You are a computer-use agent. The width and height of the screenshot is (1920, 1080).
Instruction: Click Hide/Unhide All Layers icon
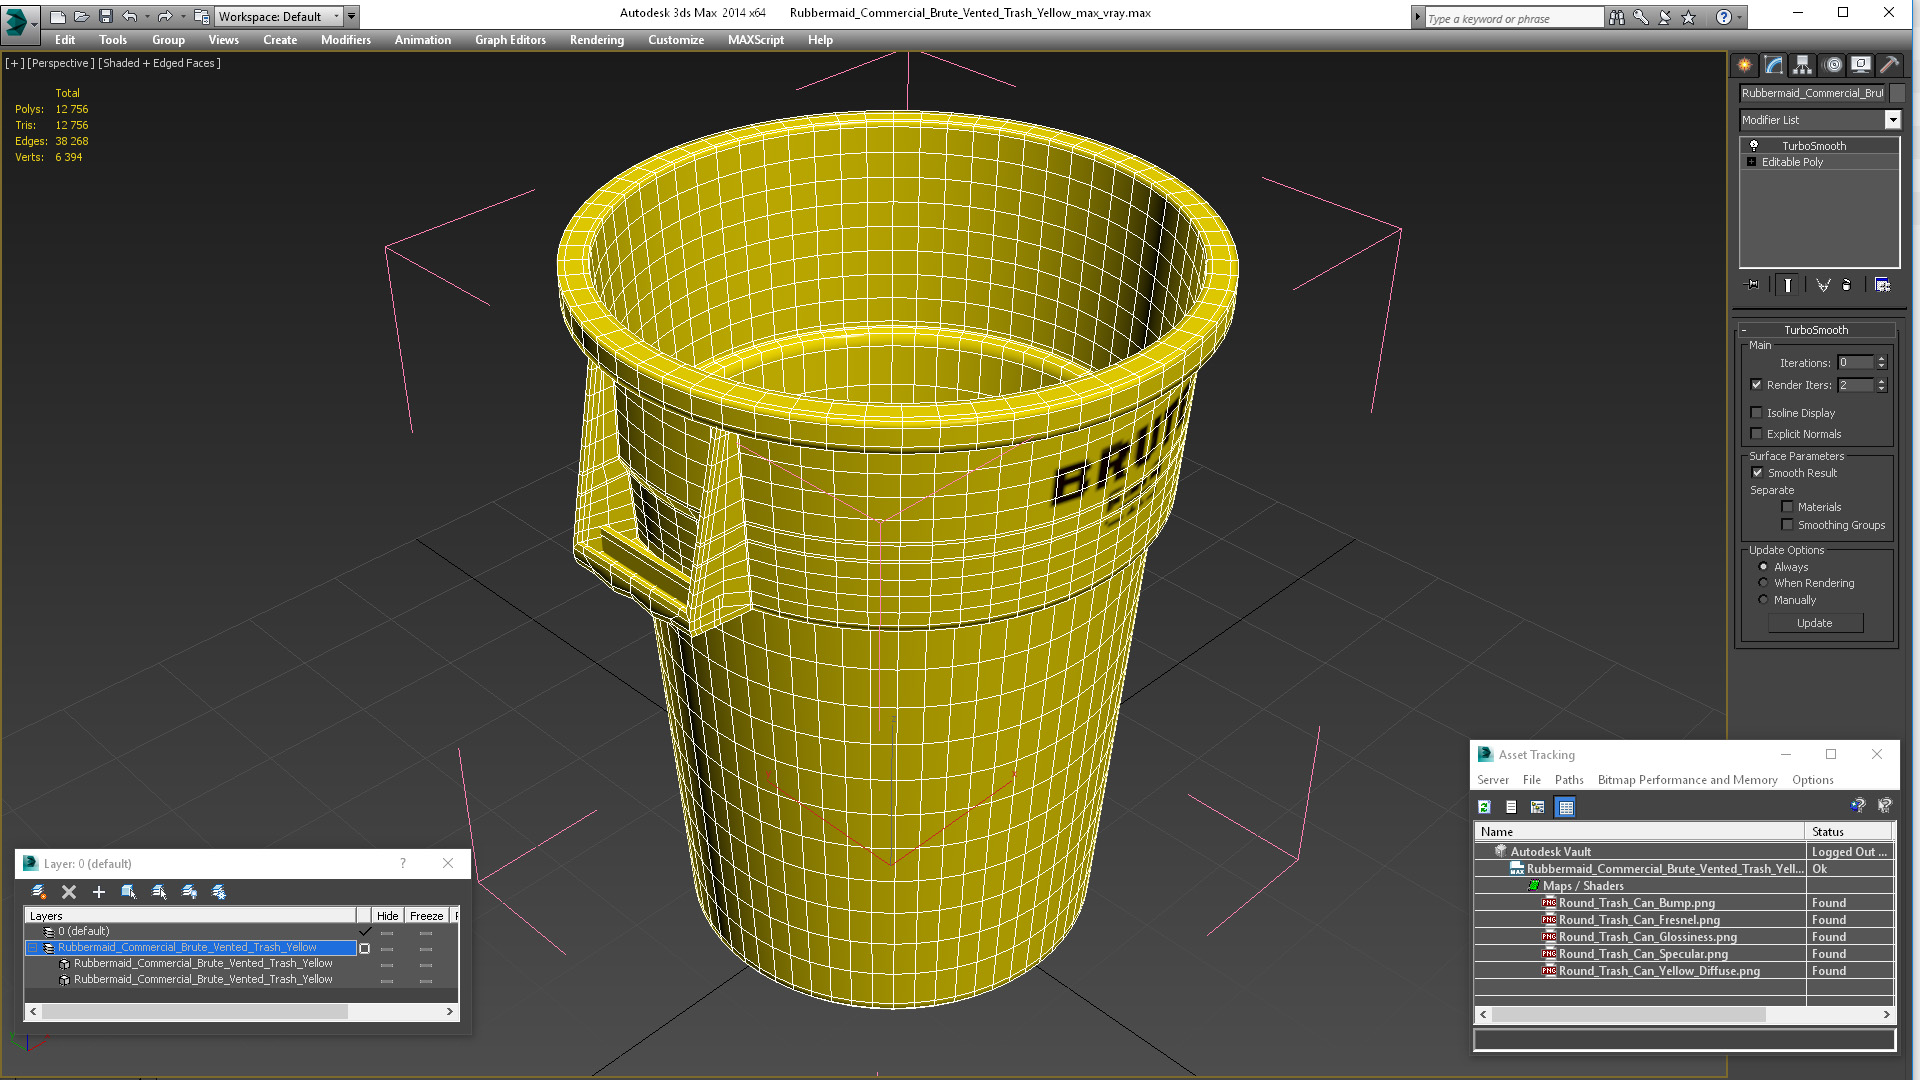[189, 892]
